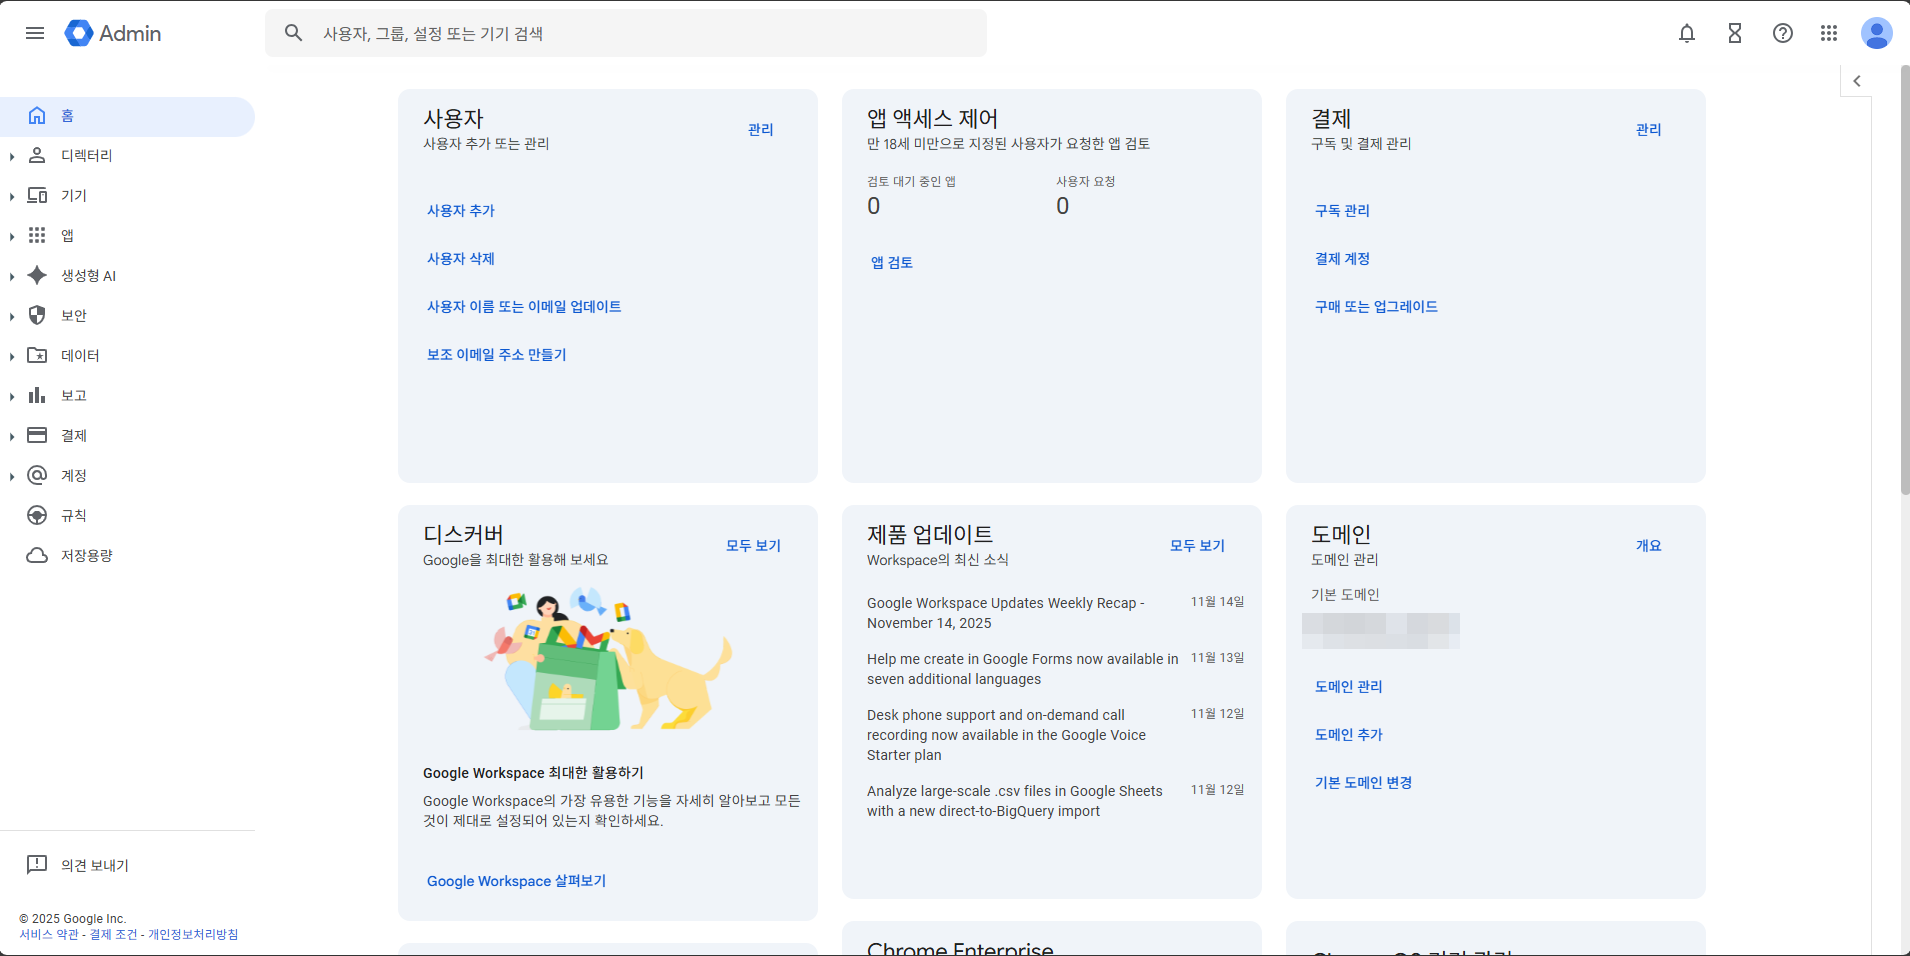This screenshot has height=956, width=1910.
Task: Expand the 데이터 tree arrow
Action: tap(11, 356)
